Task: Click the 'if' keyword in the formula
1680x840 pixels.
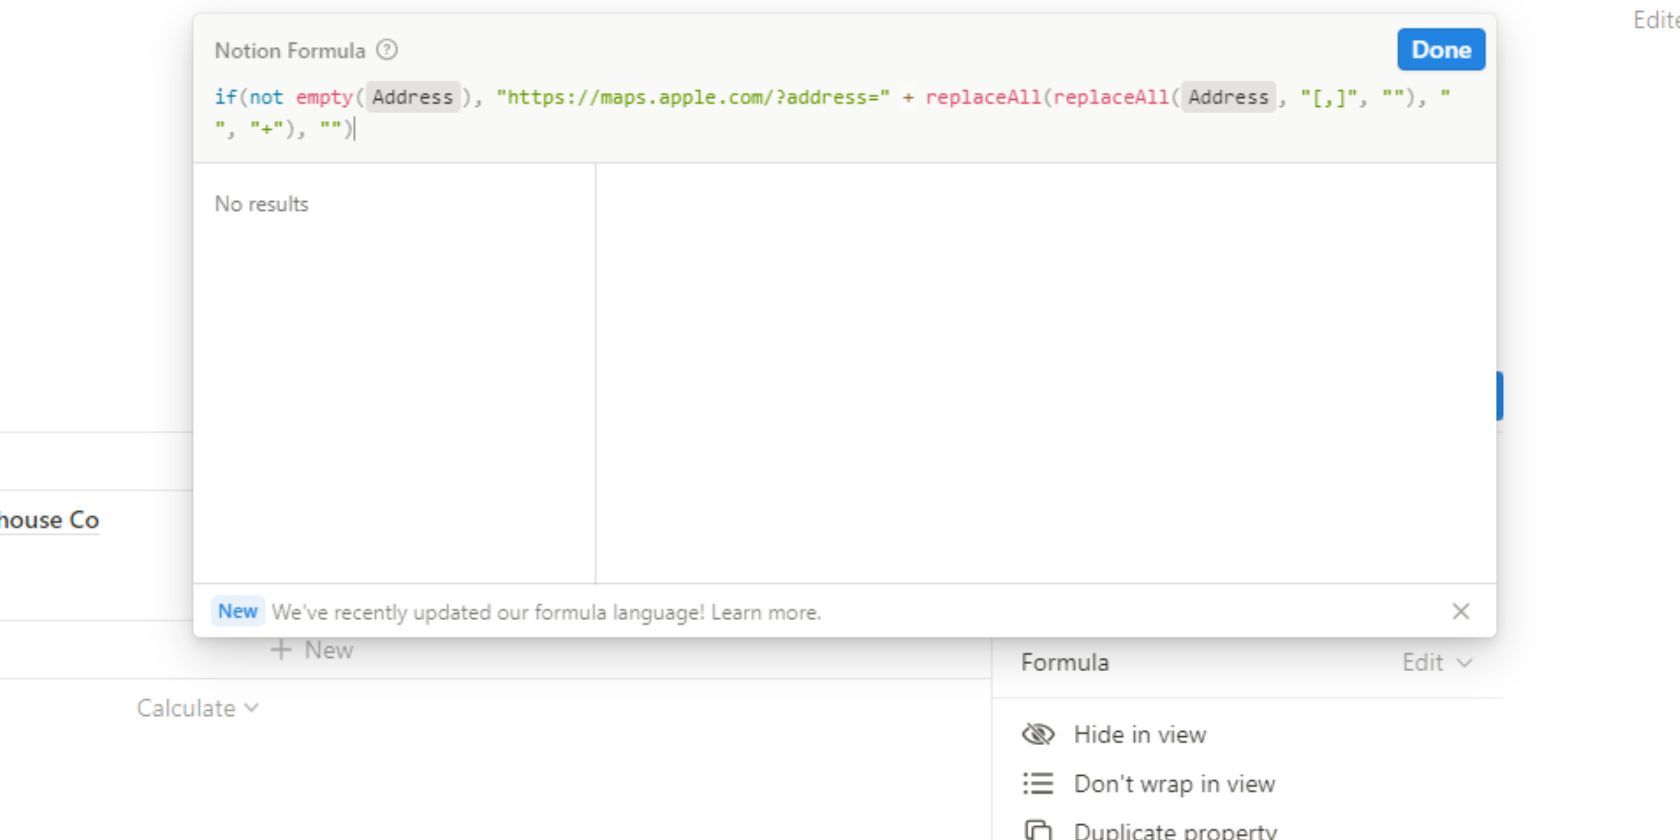Action: pyautogui.click(x=225, y=97)
